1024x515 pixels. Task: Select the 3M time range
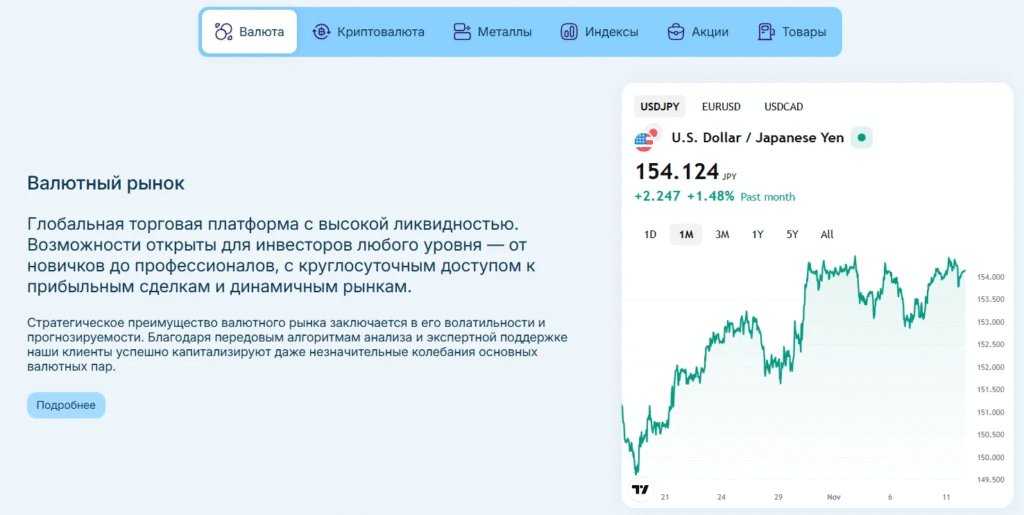(722, 235)
